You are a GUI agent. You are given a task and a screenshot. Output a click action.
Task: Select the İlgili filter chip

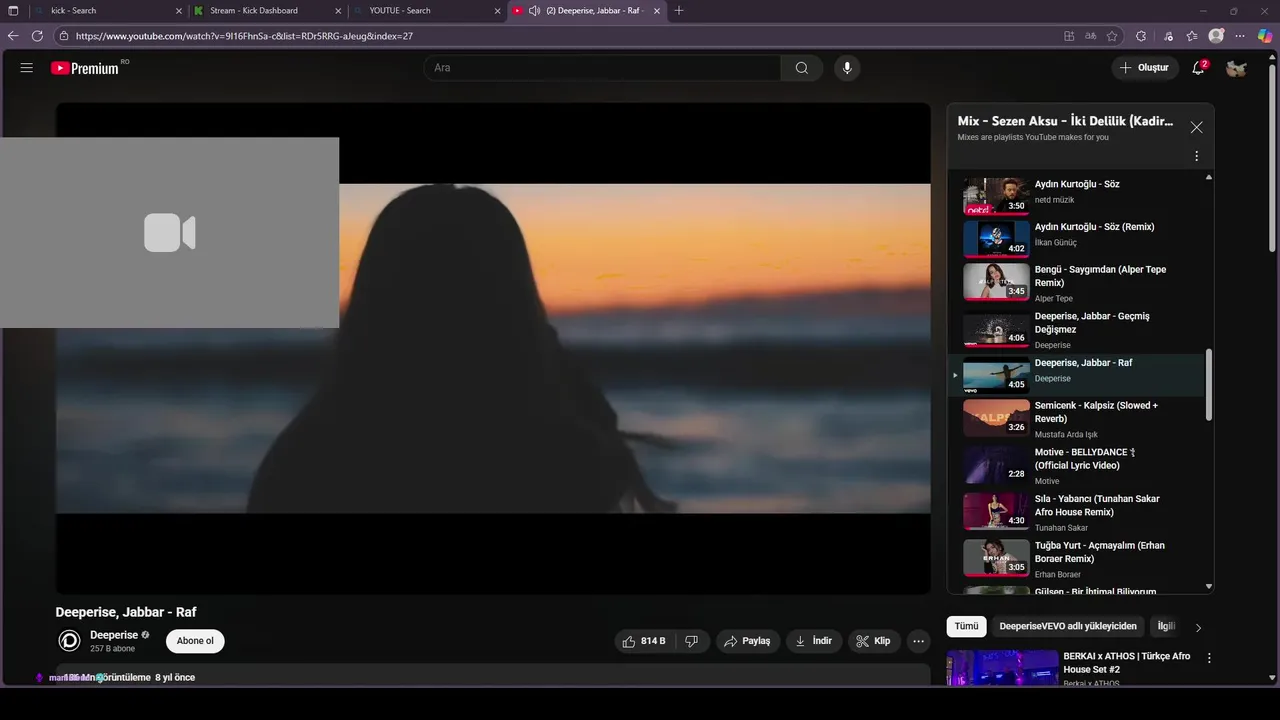tap(1166, 626)
